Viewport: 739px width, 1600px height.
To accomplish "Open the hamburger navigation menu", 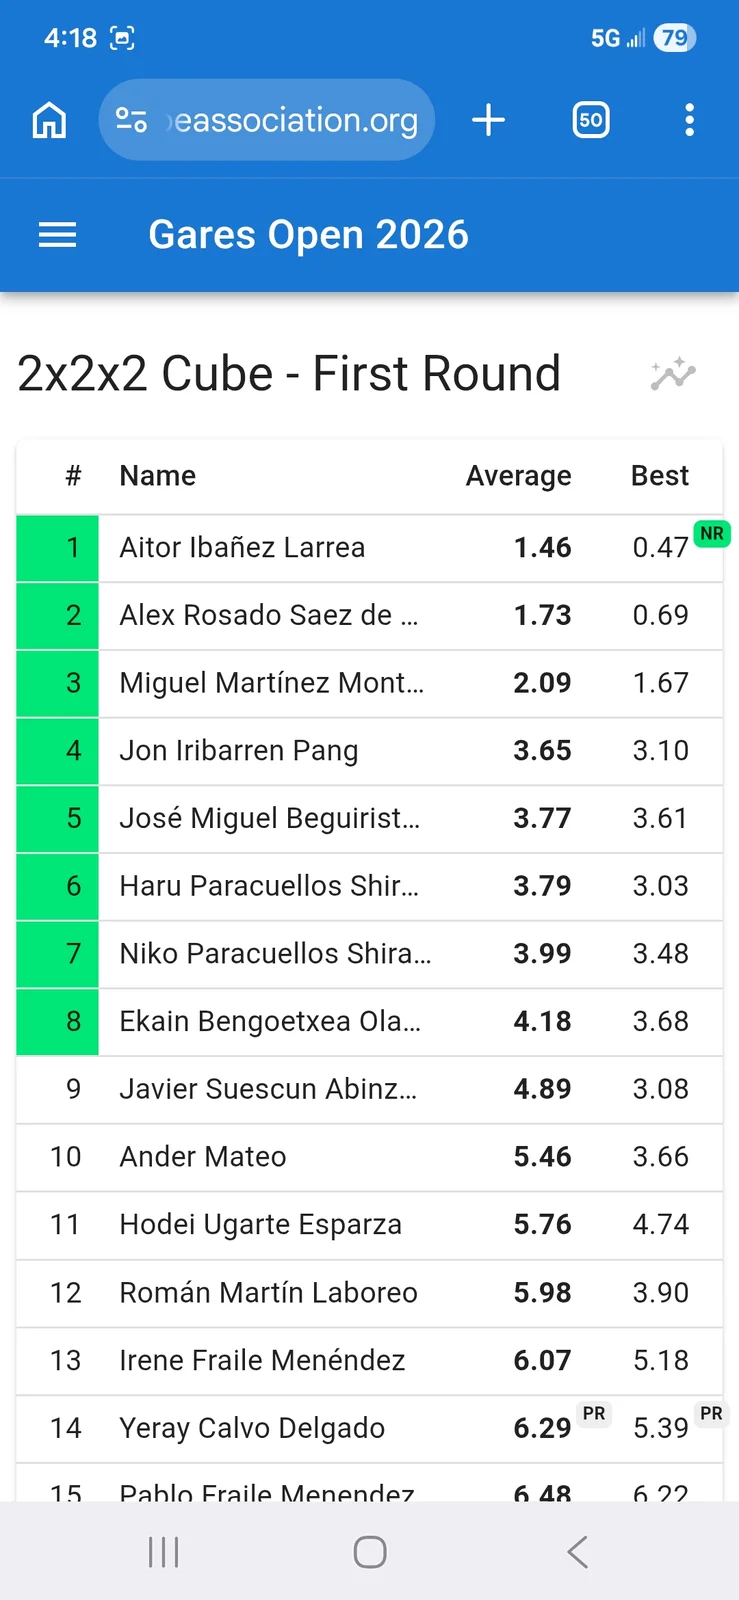I will pyautogui.click(x=57, y=235).
